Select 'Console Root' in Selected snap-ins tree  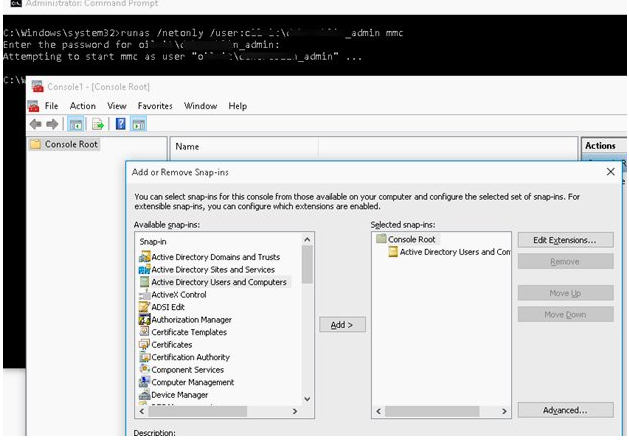point(412,239)
